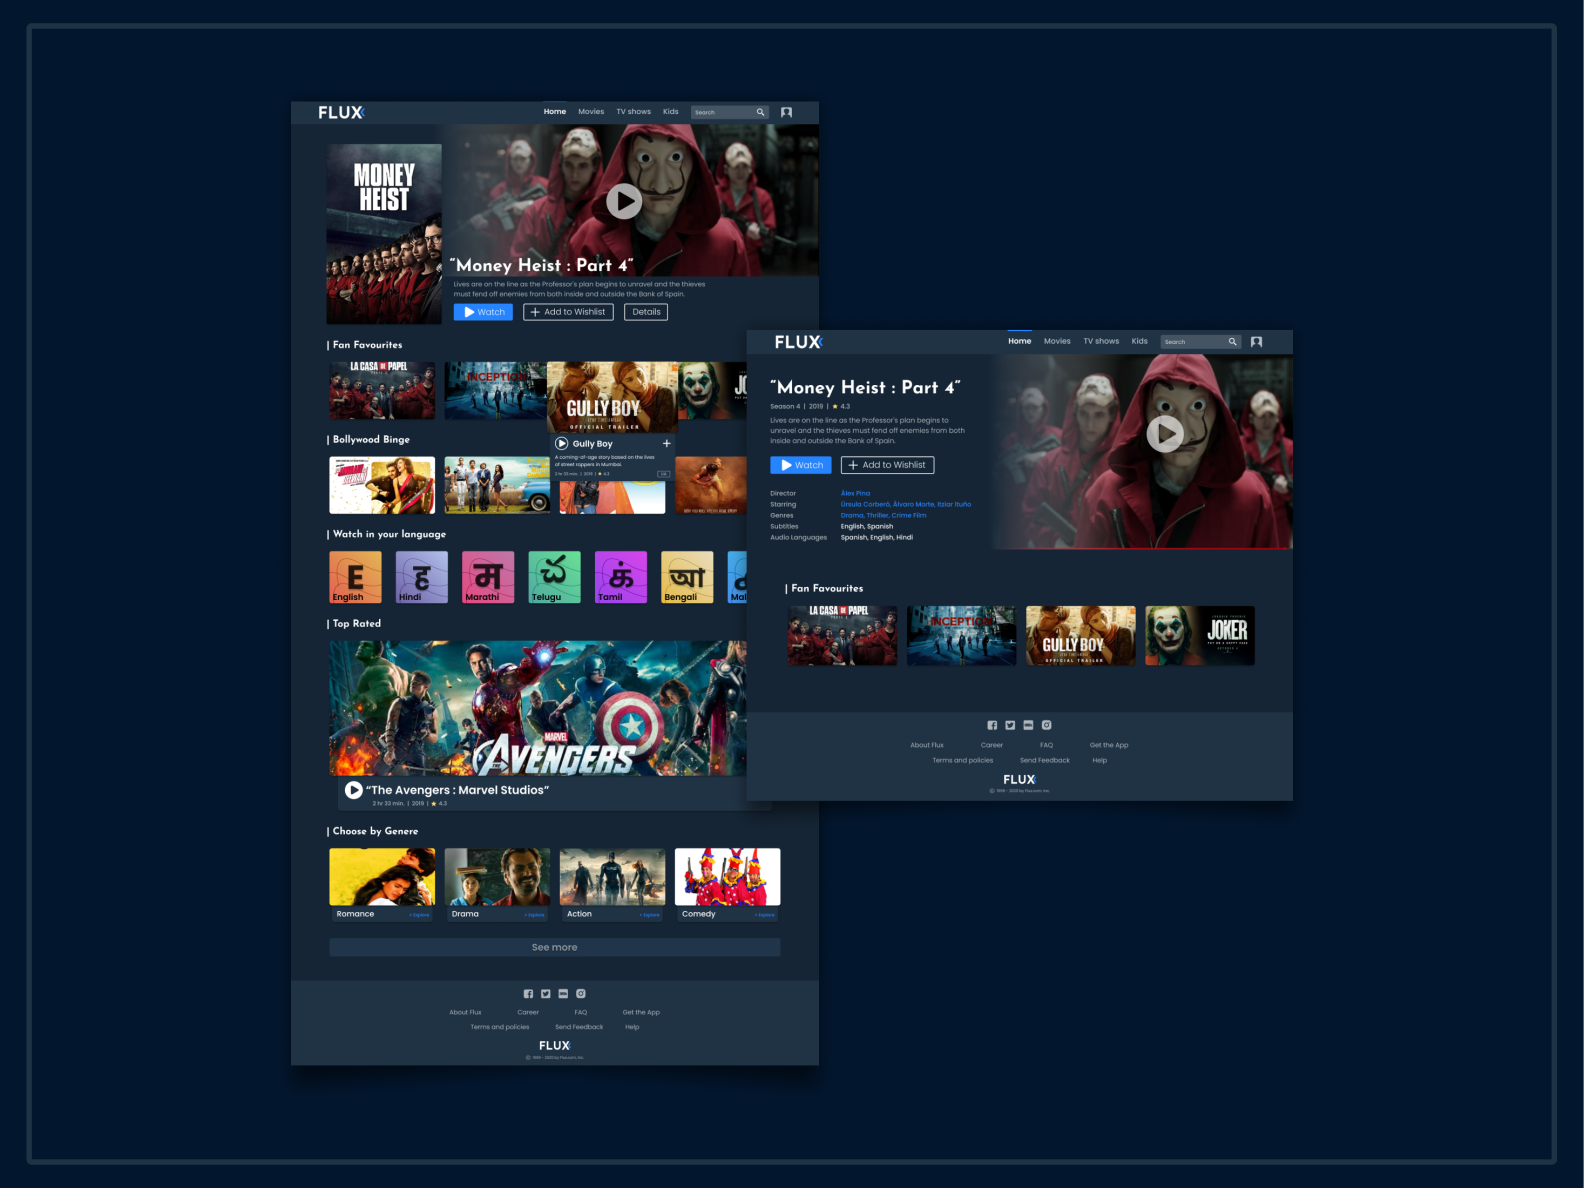Viewport: 1584px width, 1188px height.
Task: Click search magnifier icon in details page header
Action: click(x=1233, y=342)
